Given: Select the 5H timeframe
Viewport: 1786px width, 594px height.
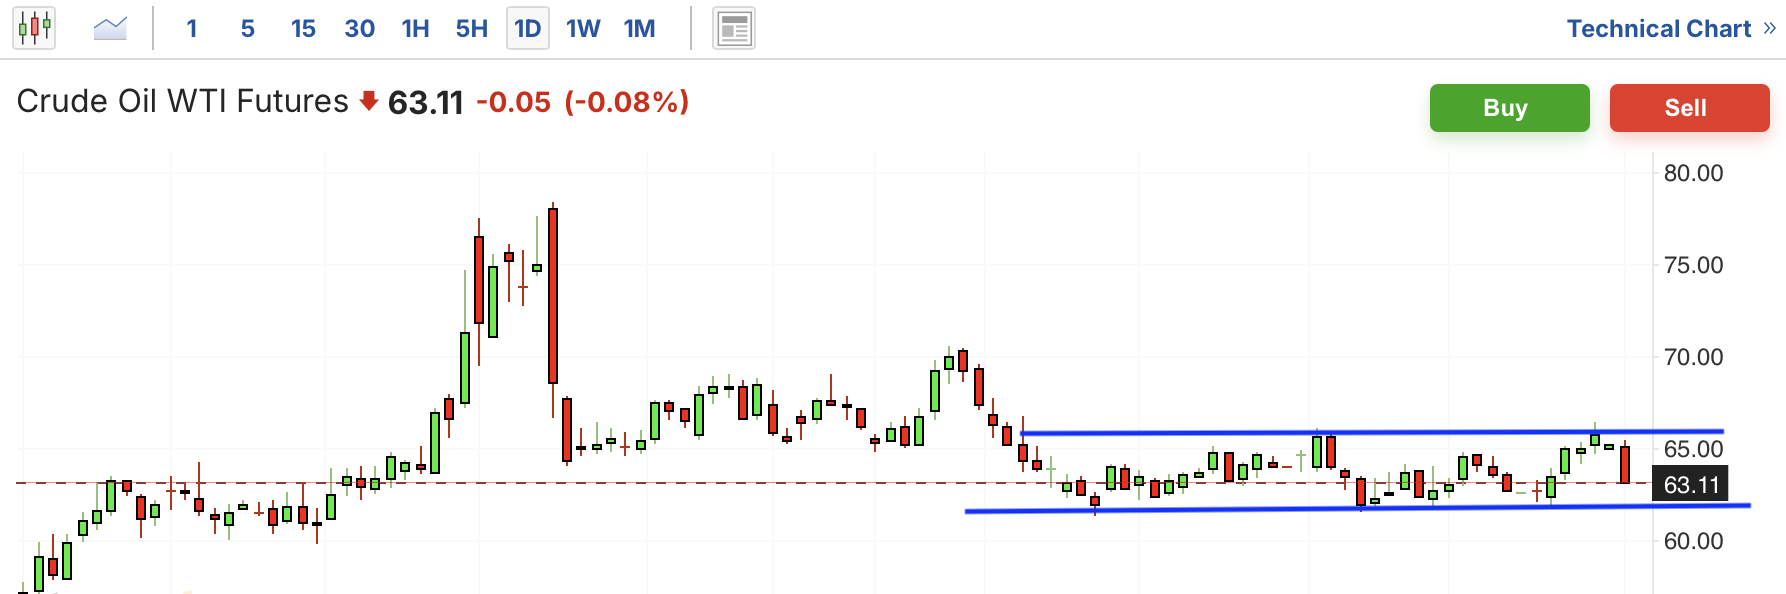Looking at the screenshot, I should 472,29.
